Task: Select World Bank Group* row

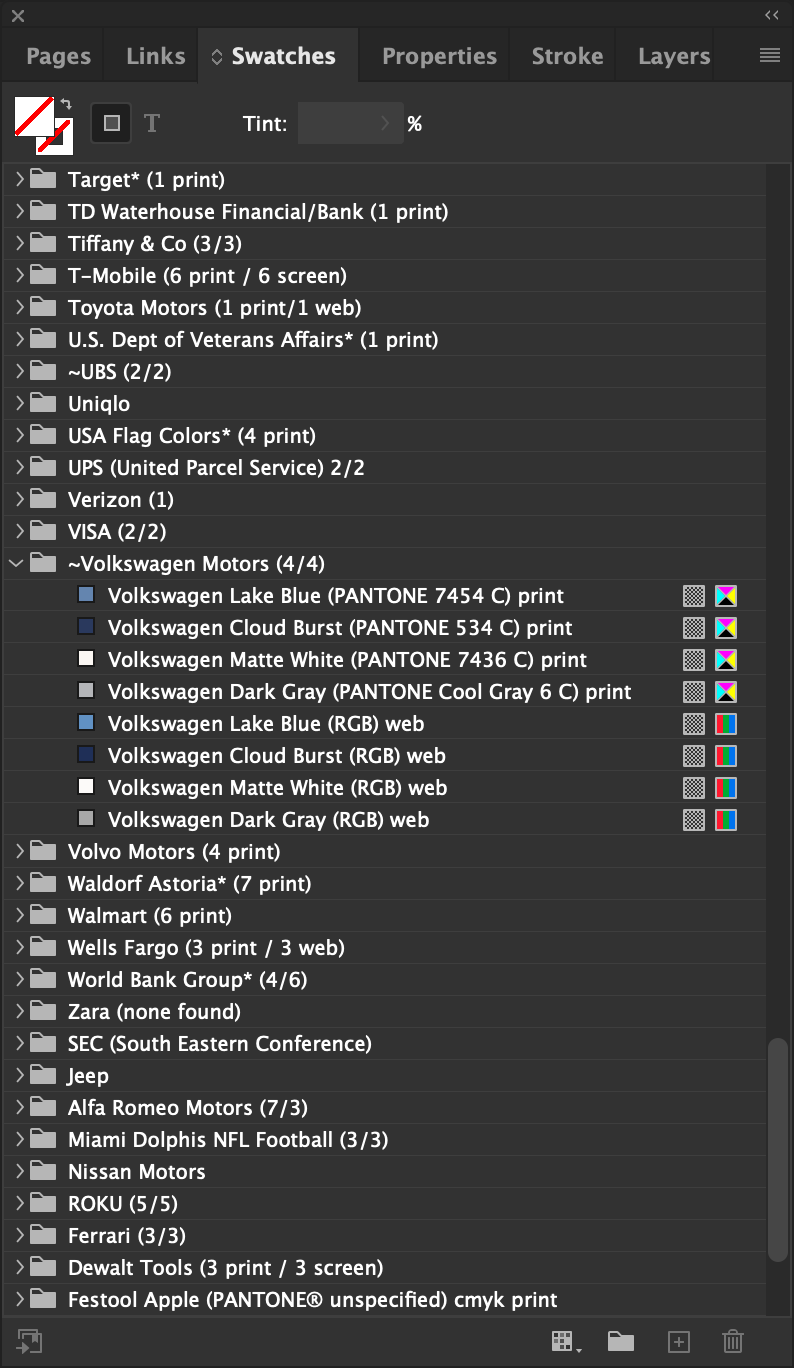Action: (x=385, y=980)
